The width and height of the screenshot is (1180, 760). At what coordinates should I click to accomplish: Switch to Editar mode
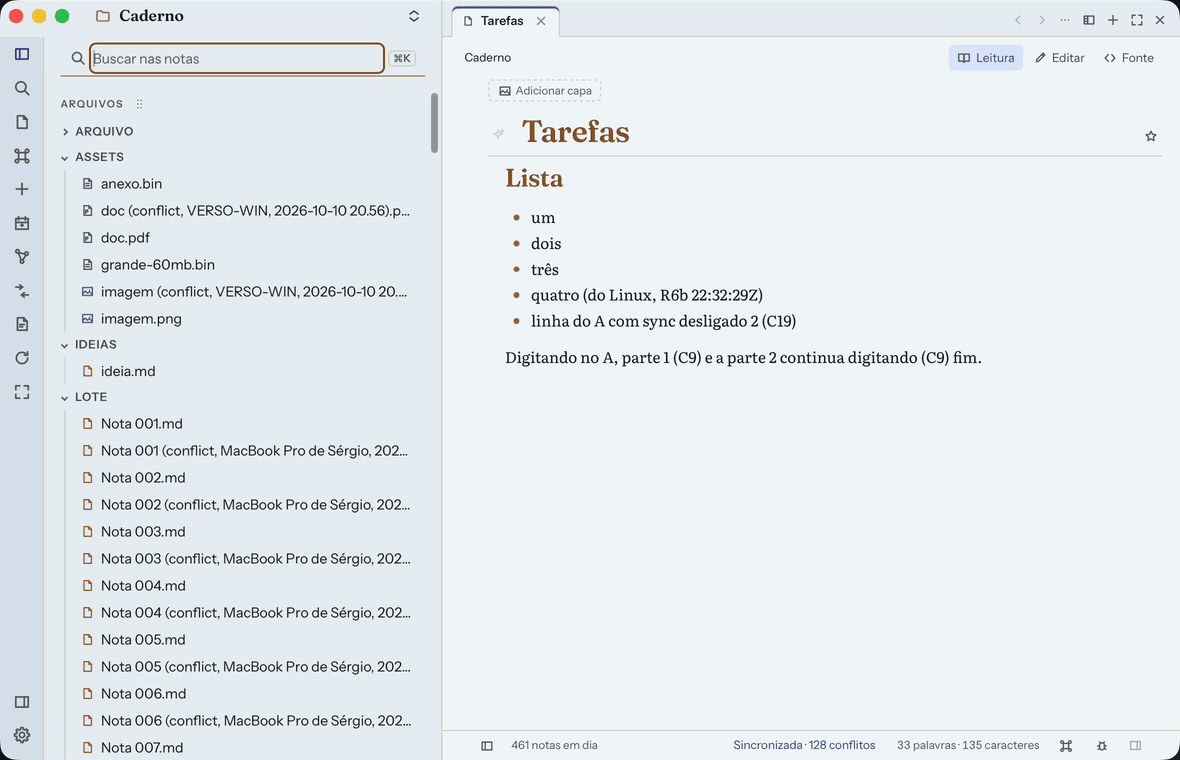tap(1060, 58)
